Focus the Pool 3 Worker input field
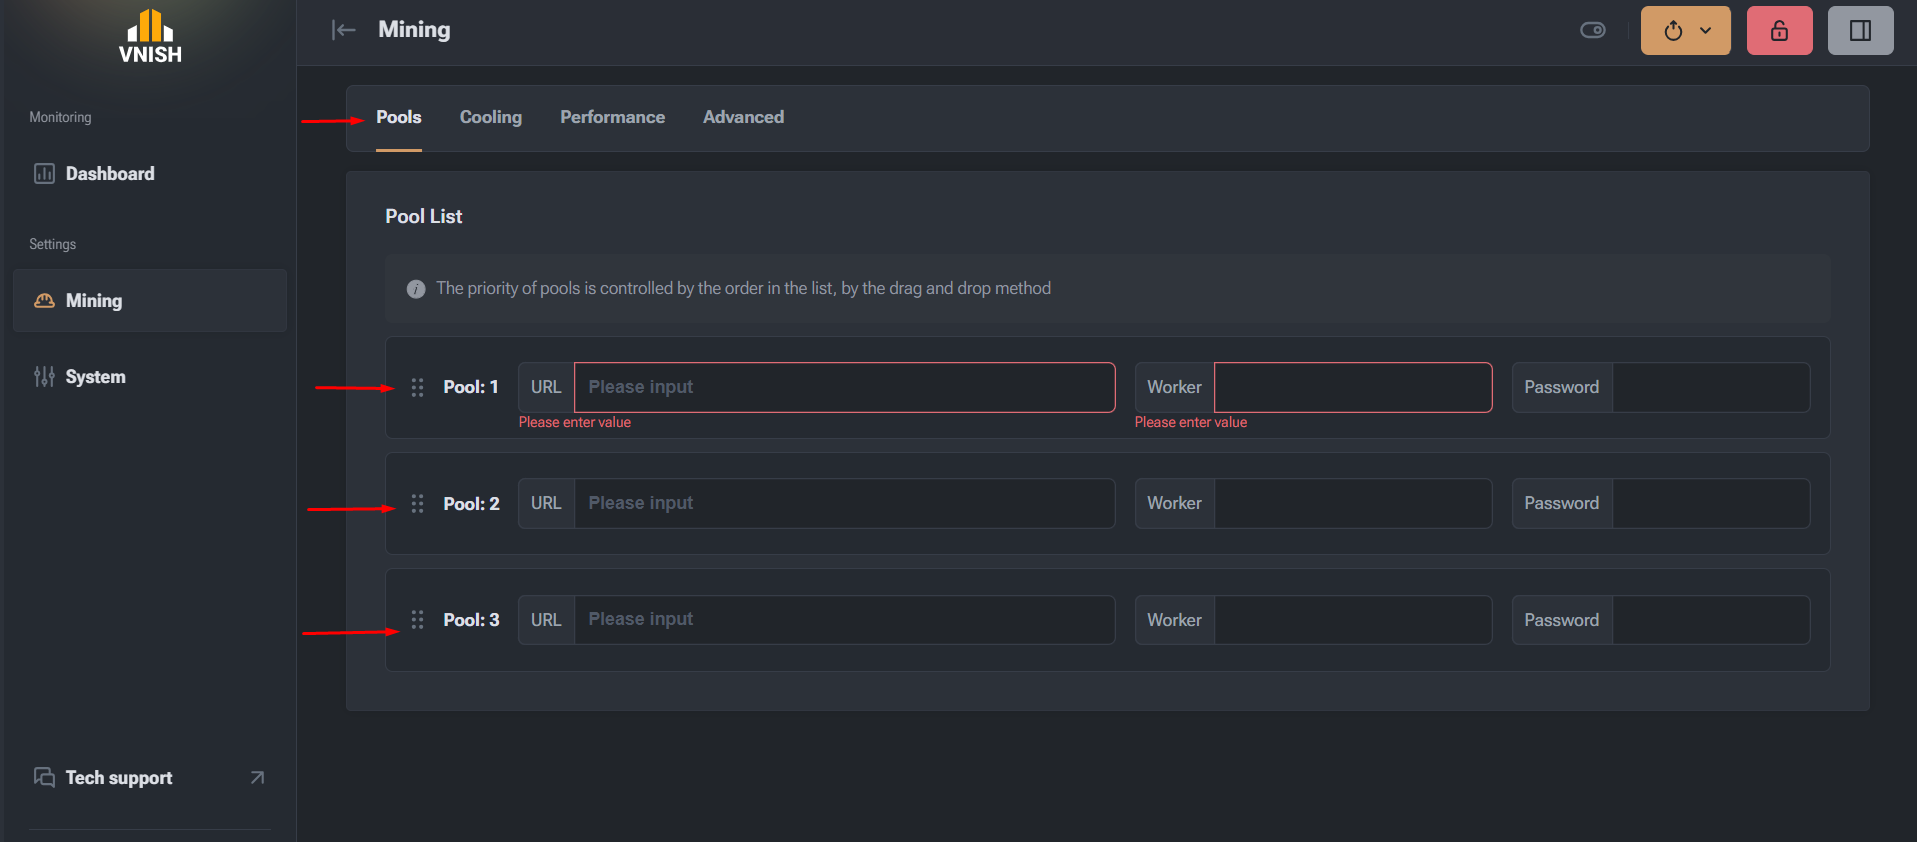 coord(1353,620)
